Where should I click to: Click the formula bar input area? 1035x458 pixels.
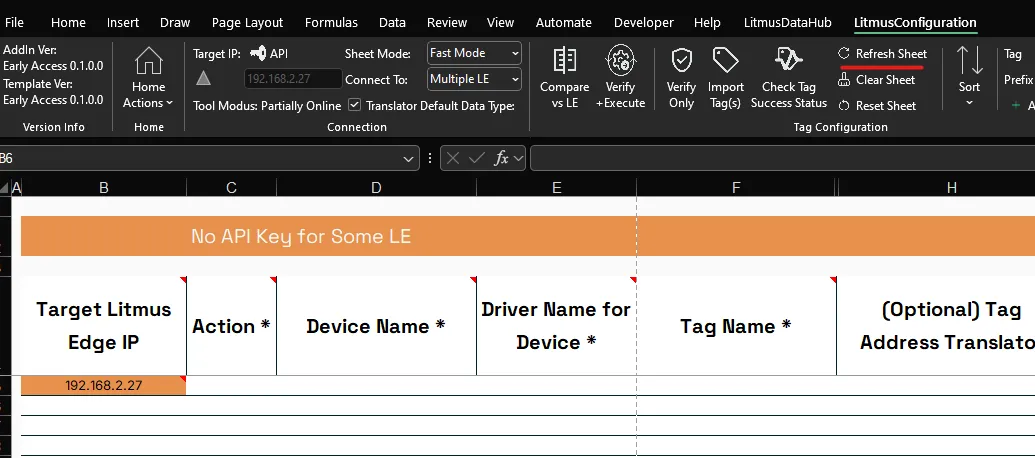782,158
